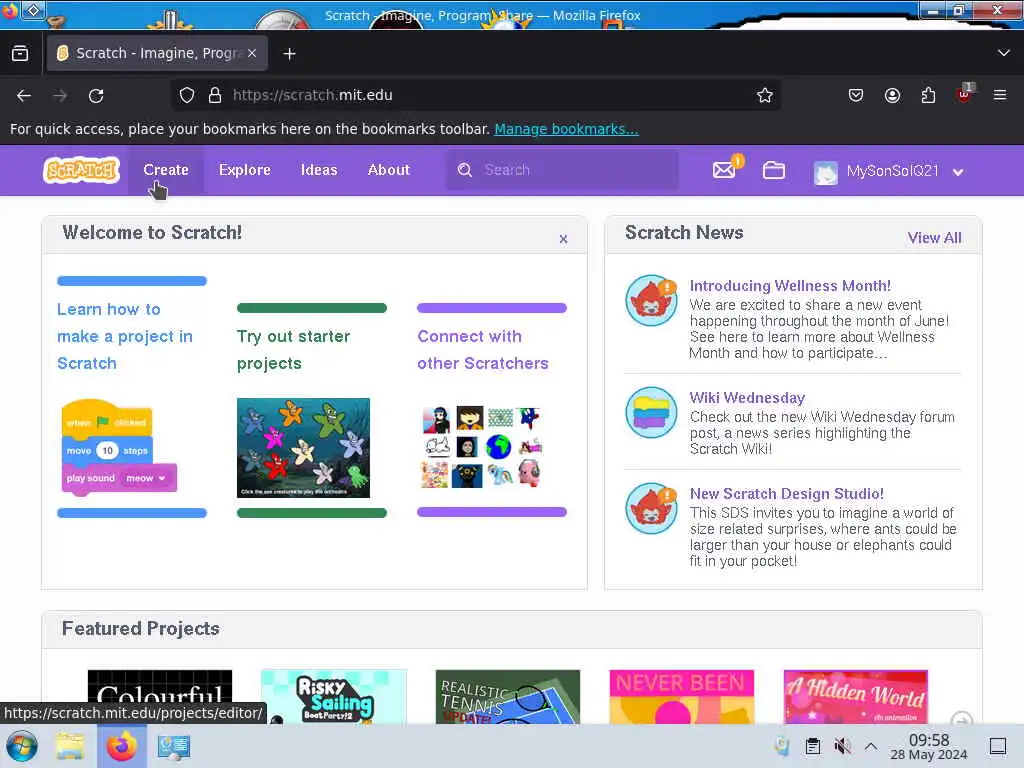Open the Ideas menu item

click(319, 170)
